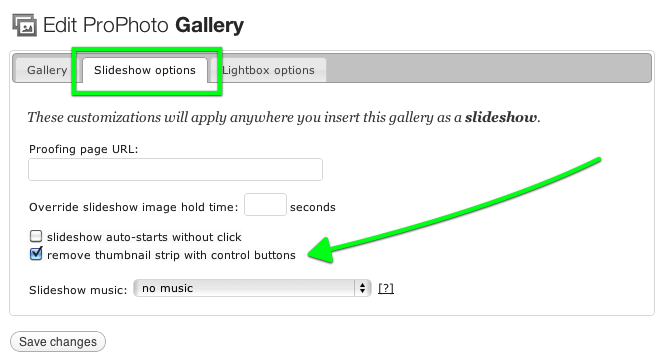Viewport: 666px width, 363px height.
Task: Switch to the Gallery tab
Action: coord(47,70)
